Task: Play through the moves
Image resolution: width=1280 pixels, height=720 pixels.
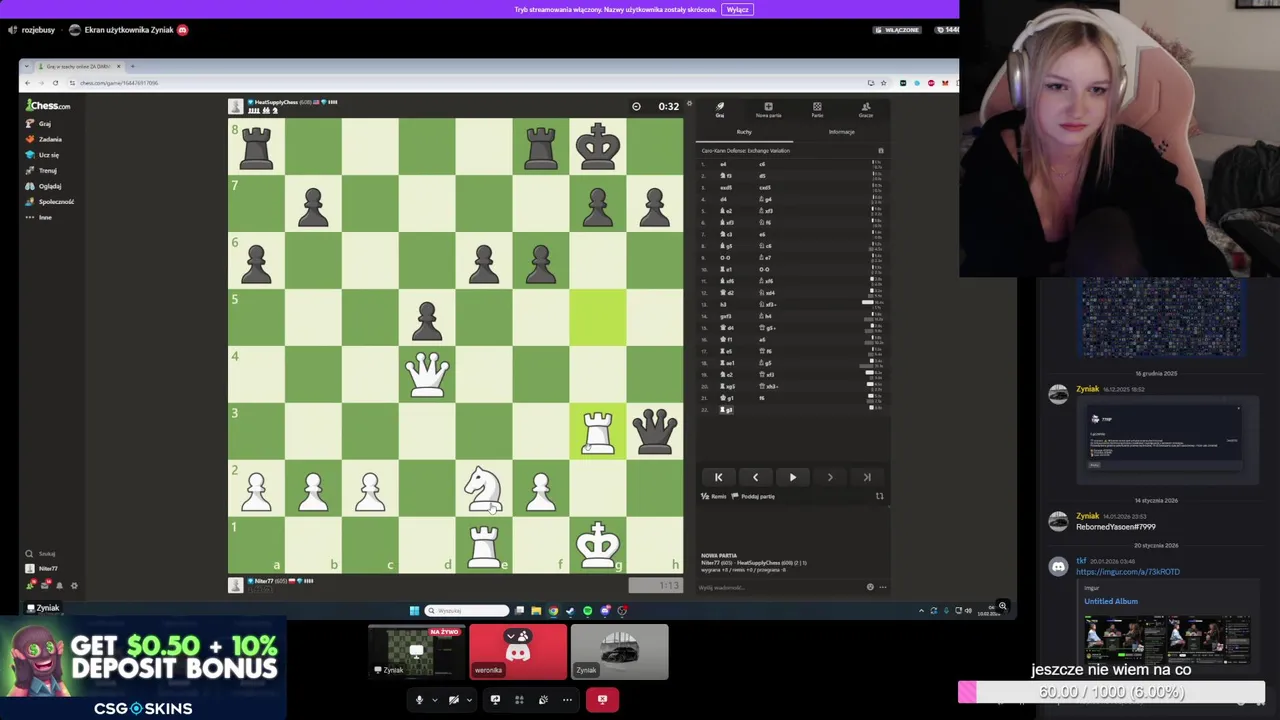Action: (792, 477)
